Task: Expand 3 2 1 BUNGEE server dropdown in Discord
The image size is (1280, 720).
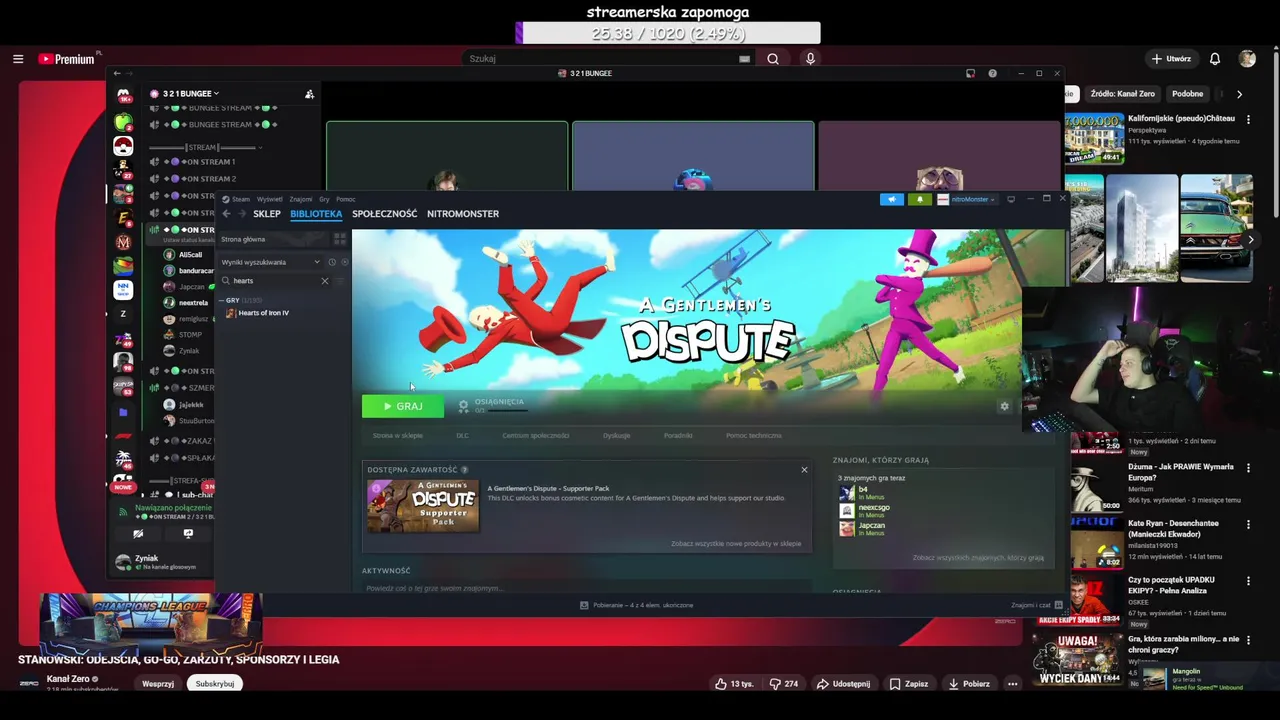Action: coord(190,94)
